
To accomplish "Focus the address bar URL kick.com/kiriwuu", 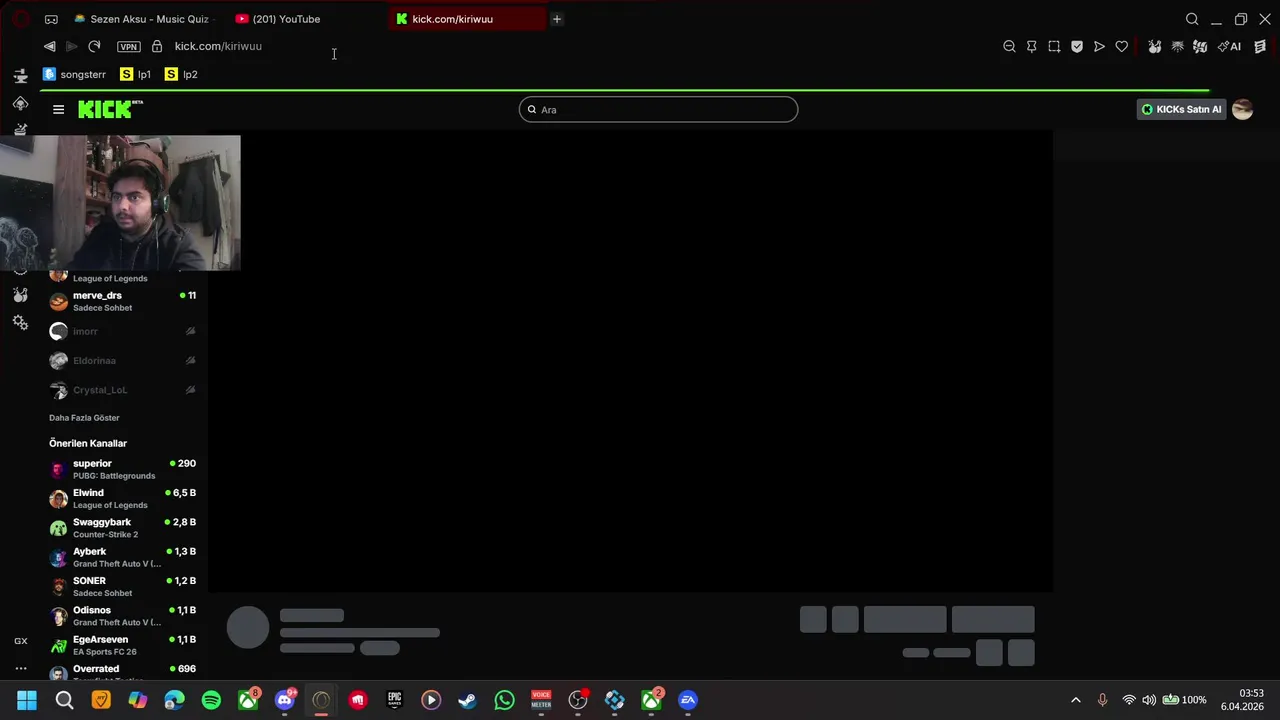I will click(218, 46).
